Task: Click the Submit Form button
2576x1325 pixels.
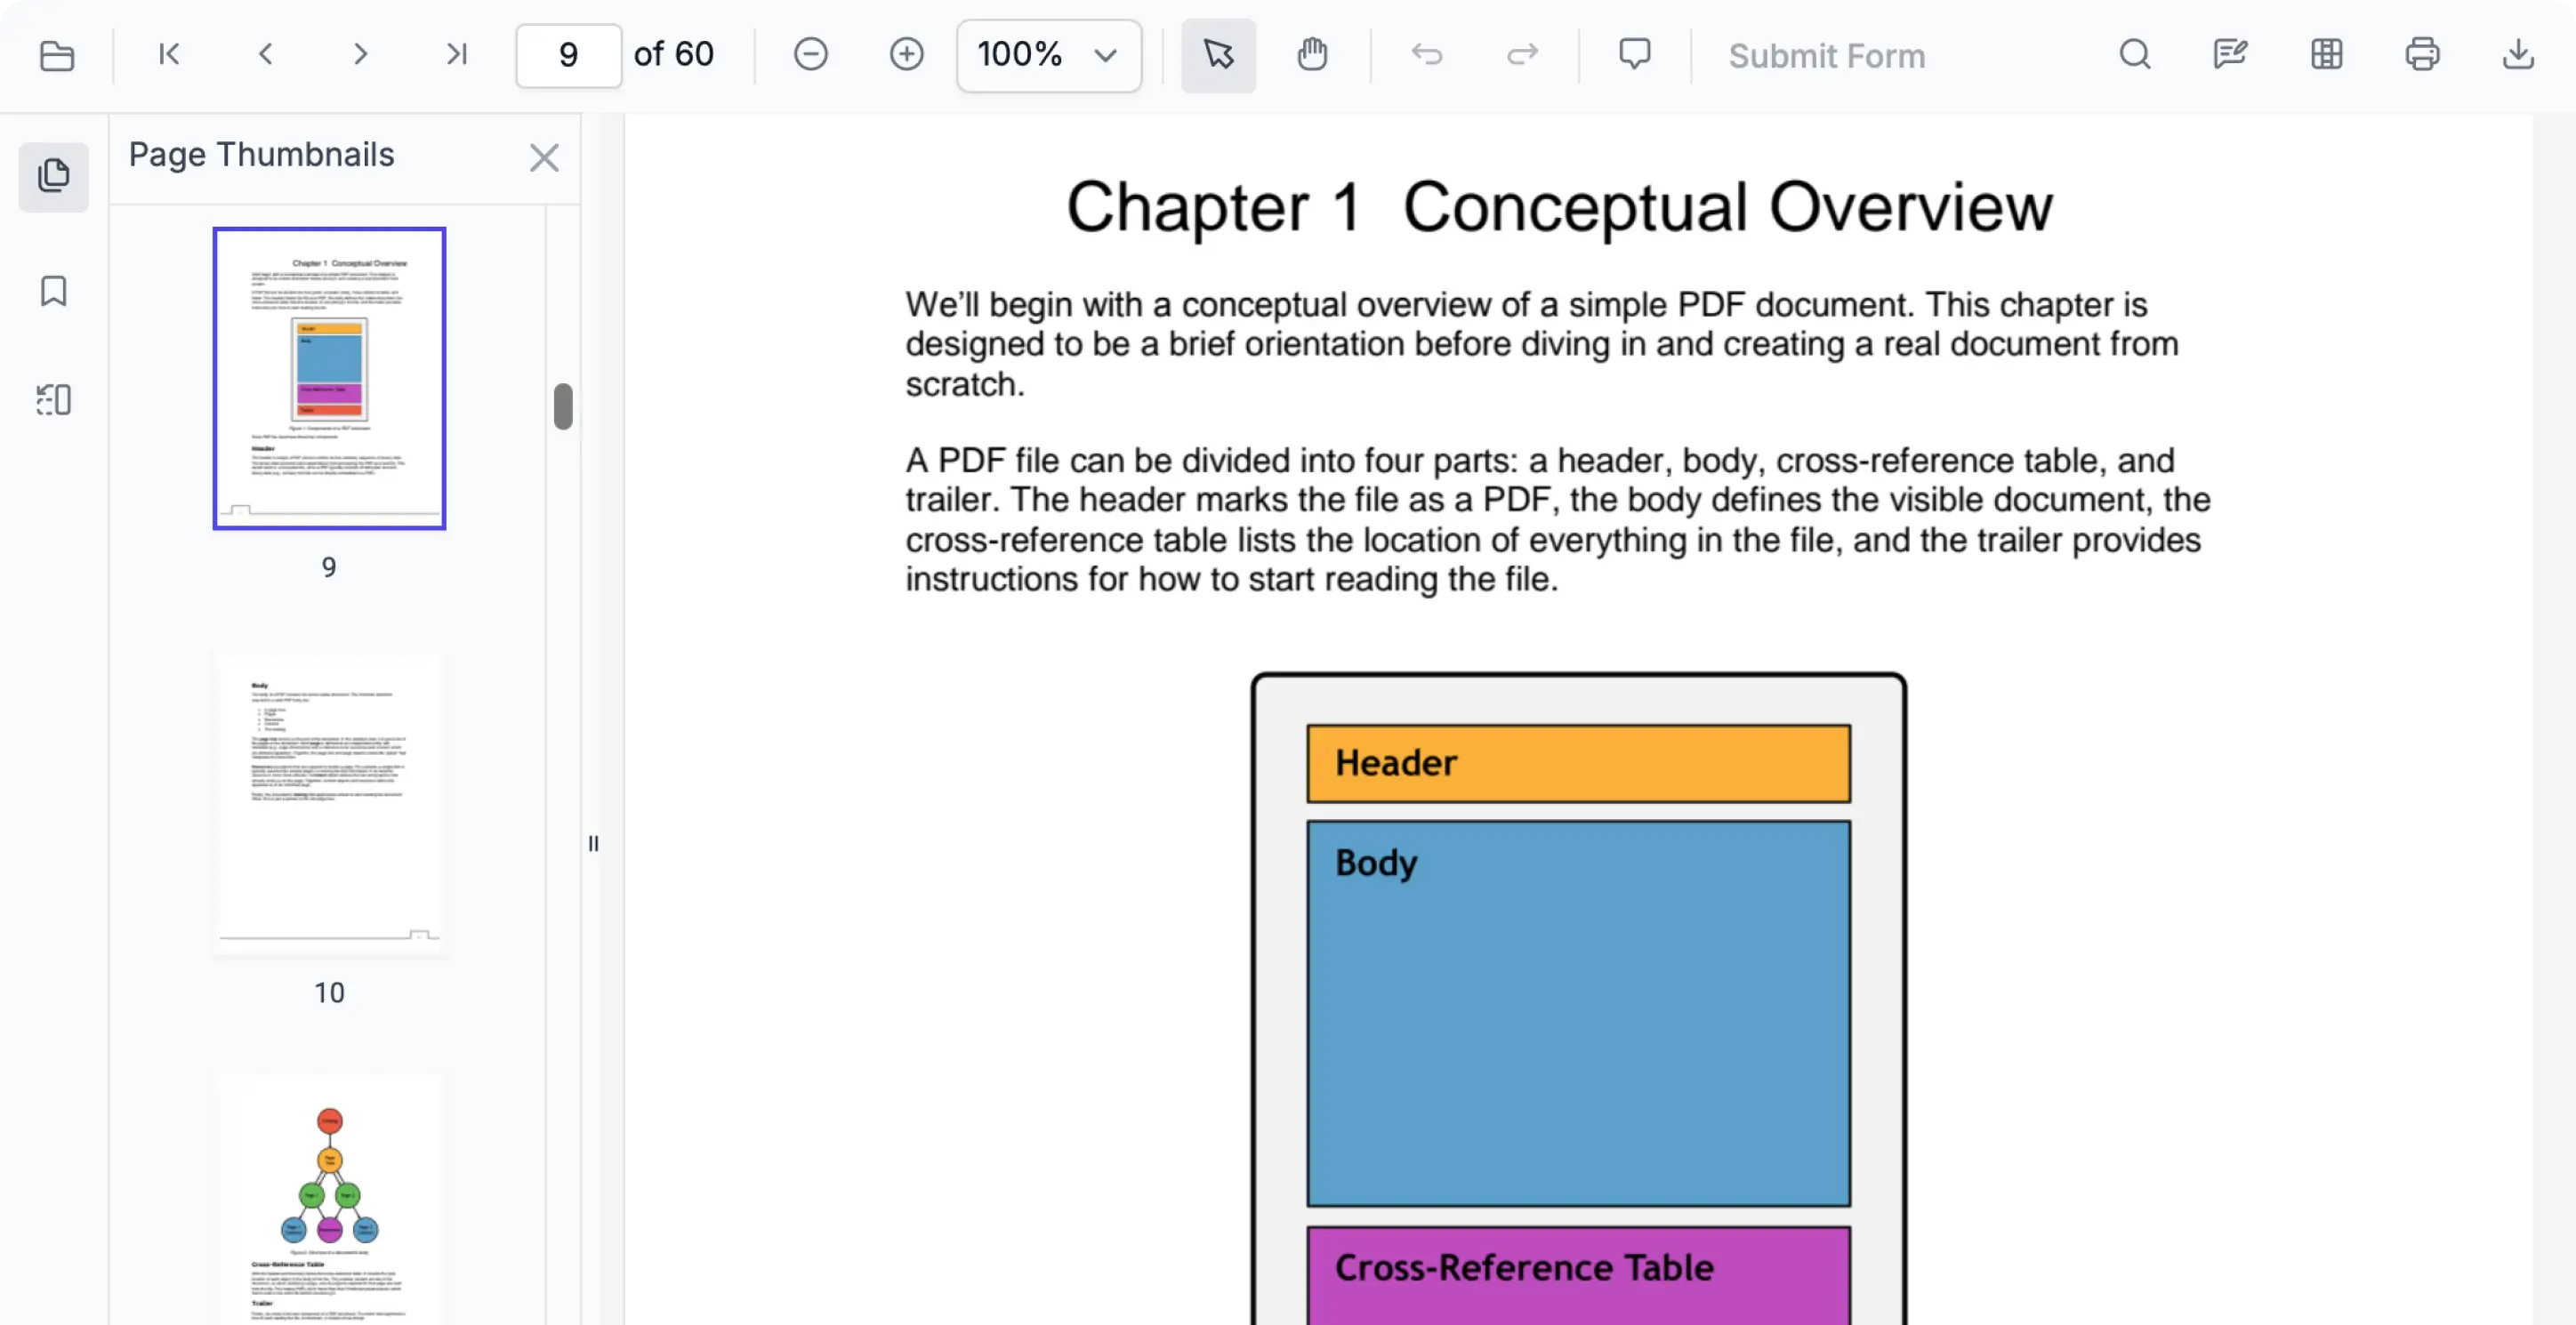Action: click(1825, 56)
